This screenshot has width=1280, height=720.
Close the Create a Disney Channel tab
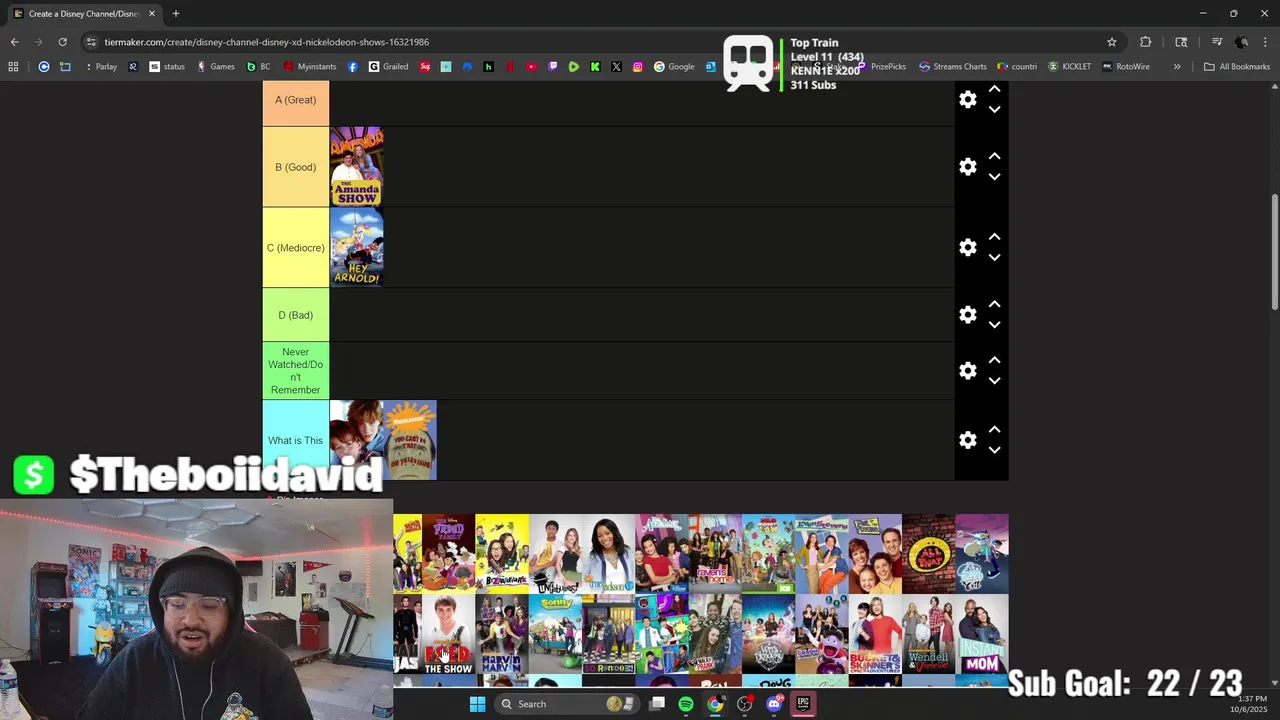(151, 14)
